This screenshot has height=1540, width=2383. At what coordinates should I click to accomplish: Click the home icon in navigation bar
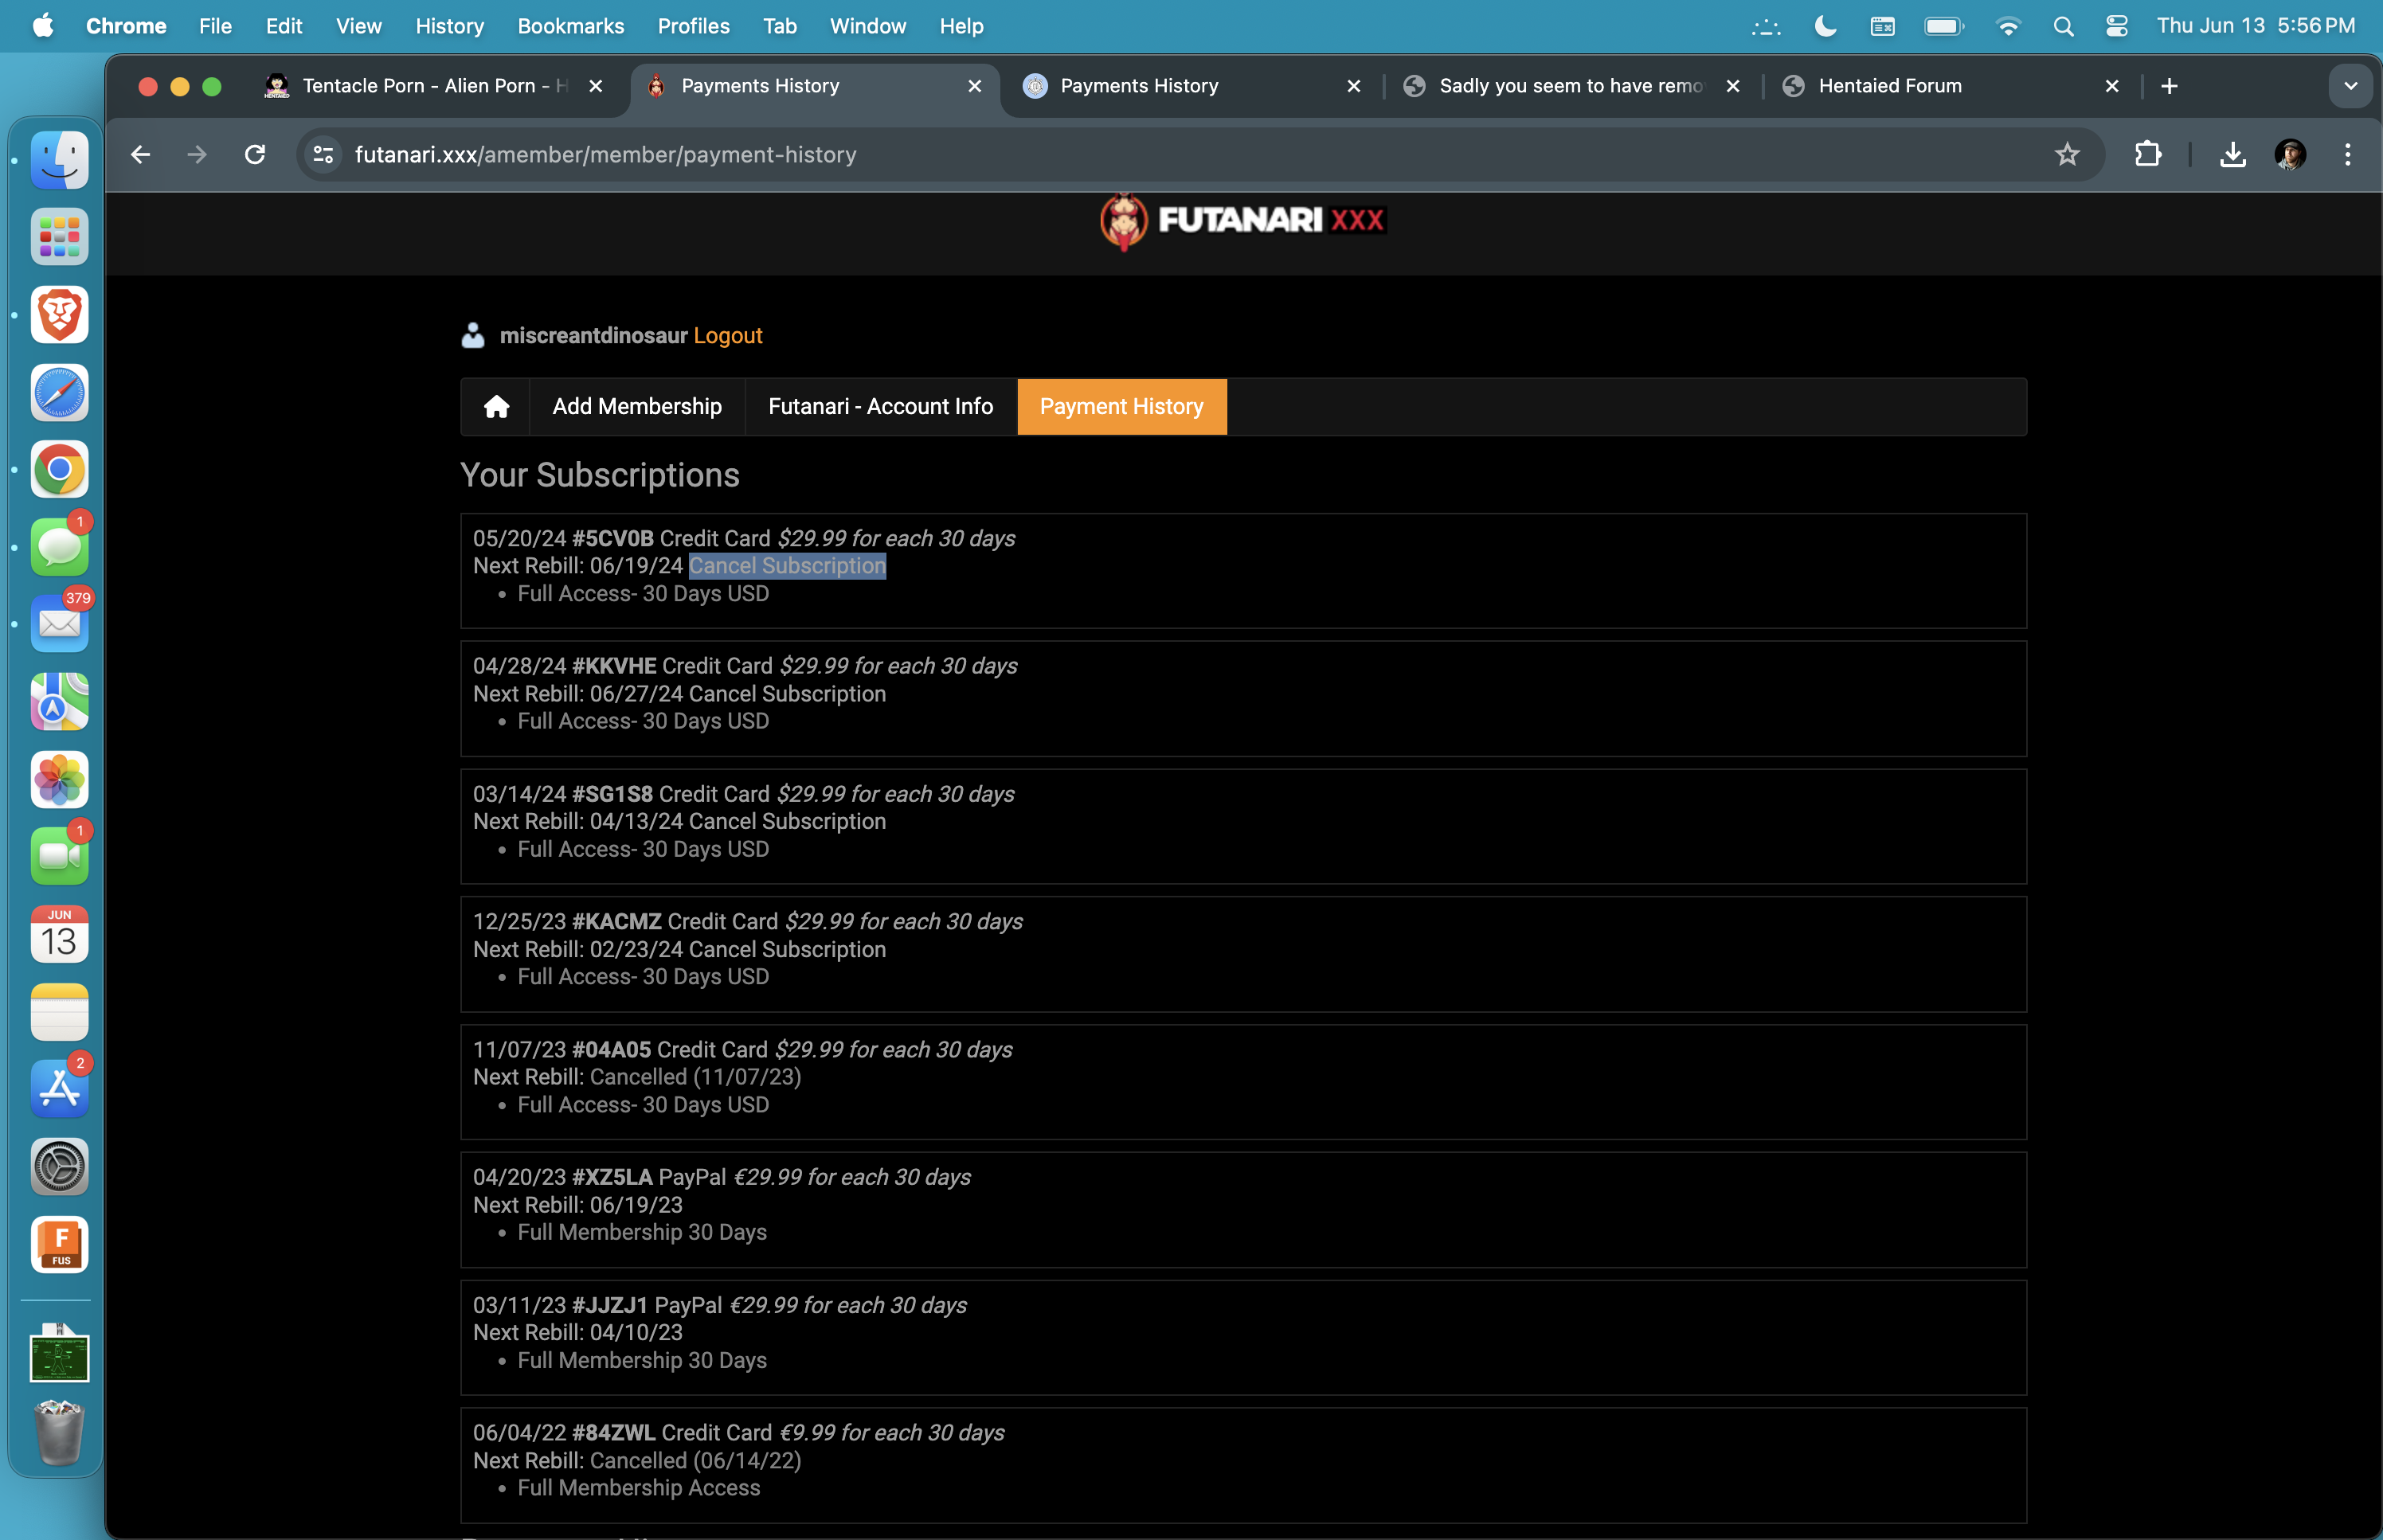click(496, 406)
